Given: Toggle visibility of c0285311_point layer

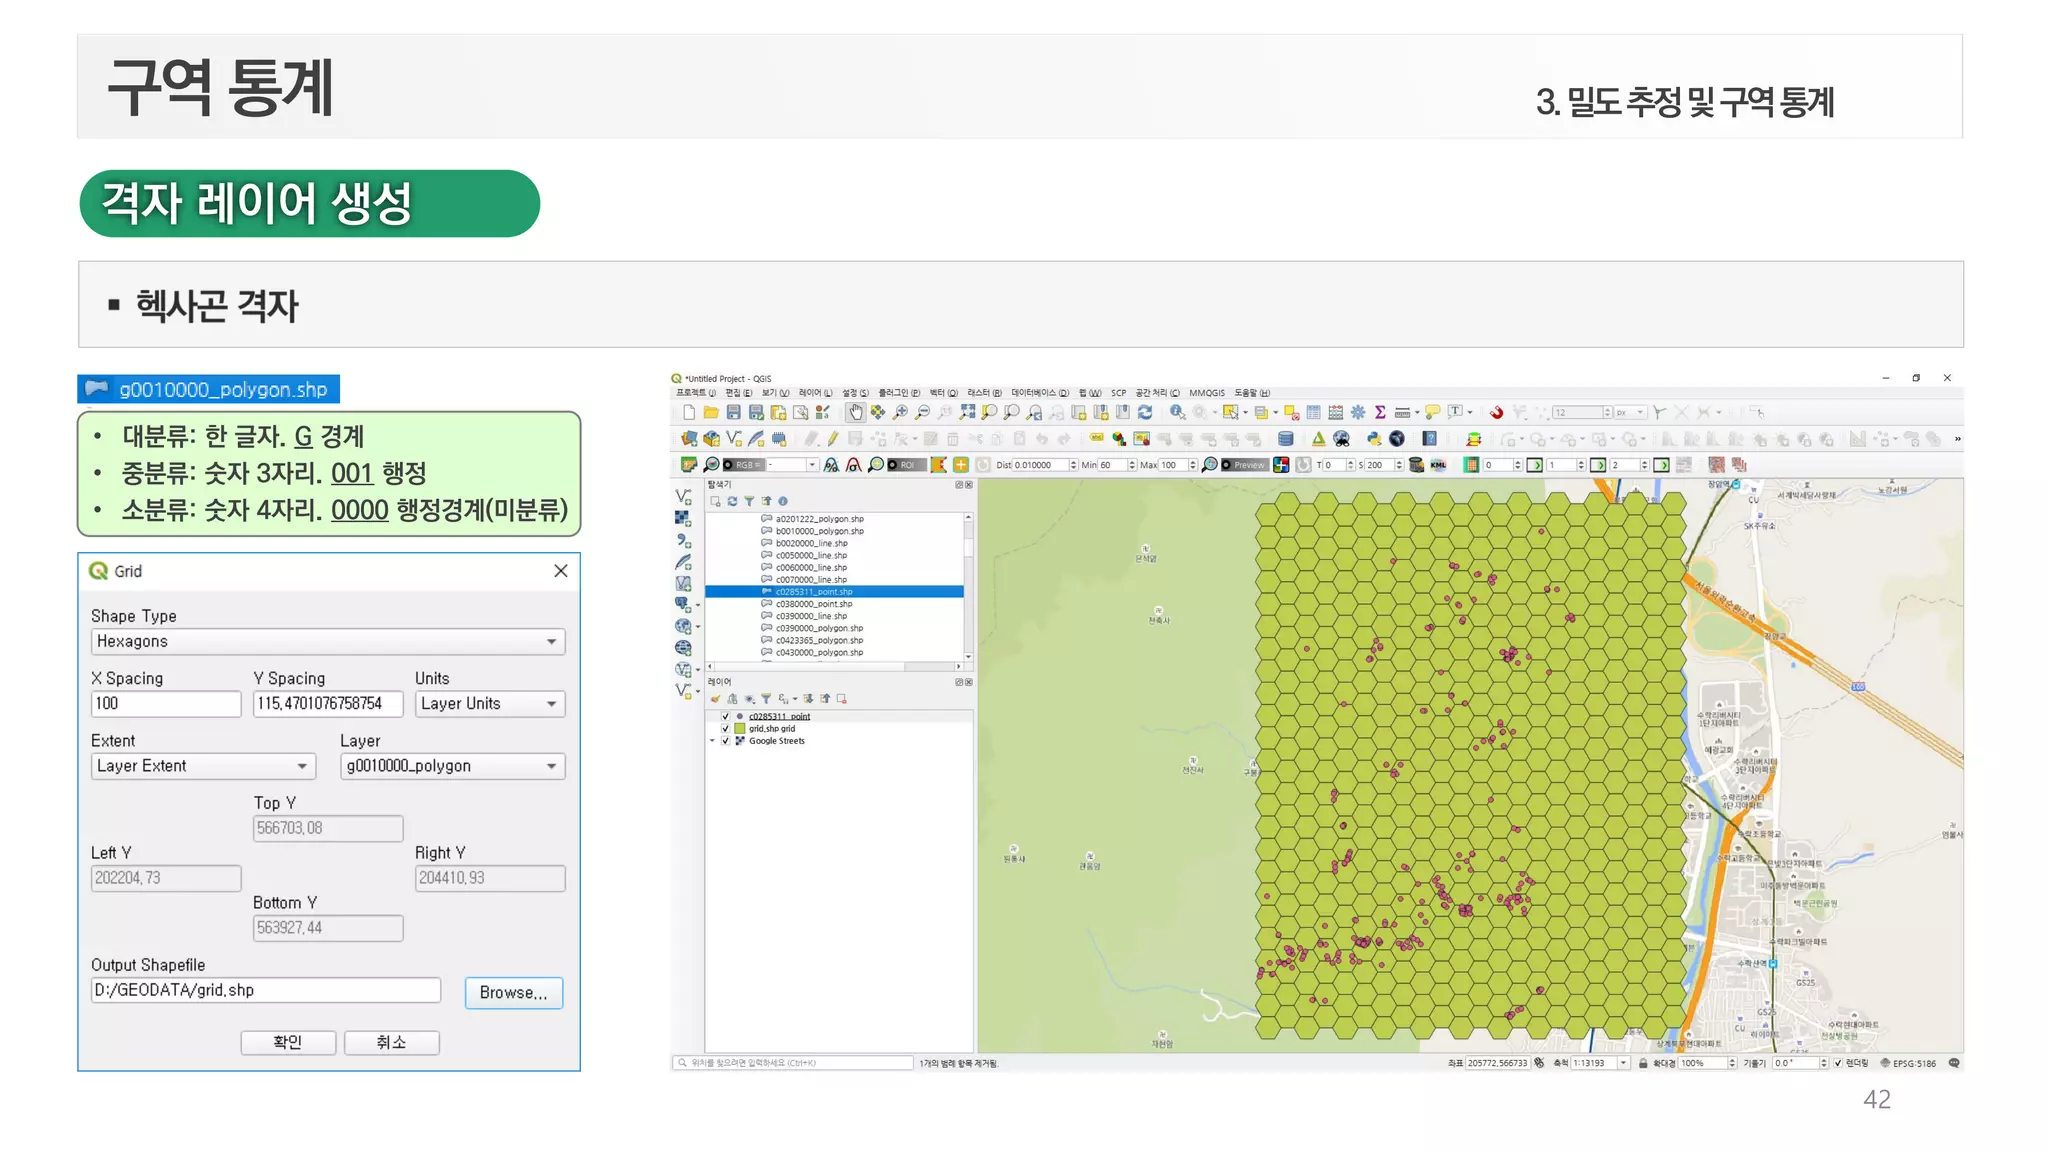Looking at the screenshot, I should pyautogui.click(x=725, y=716).
